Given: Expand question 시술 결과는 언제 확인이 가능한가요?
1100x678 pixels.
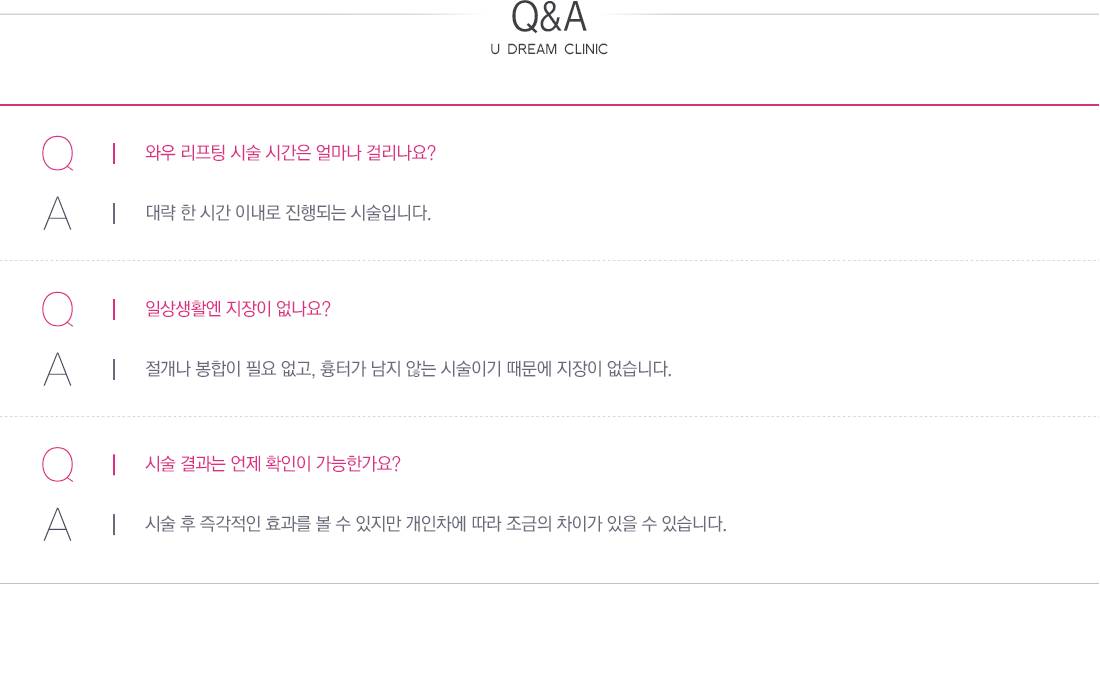Looking at the screenshot, I should [273, 464].
